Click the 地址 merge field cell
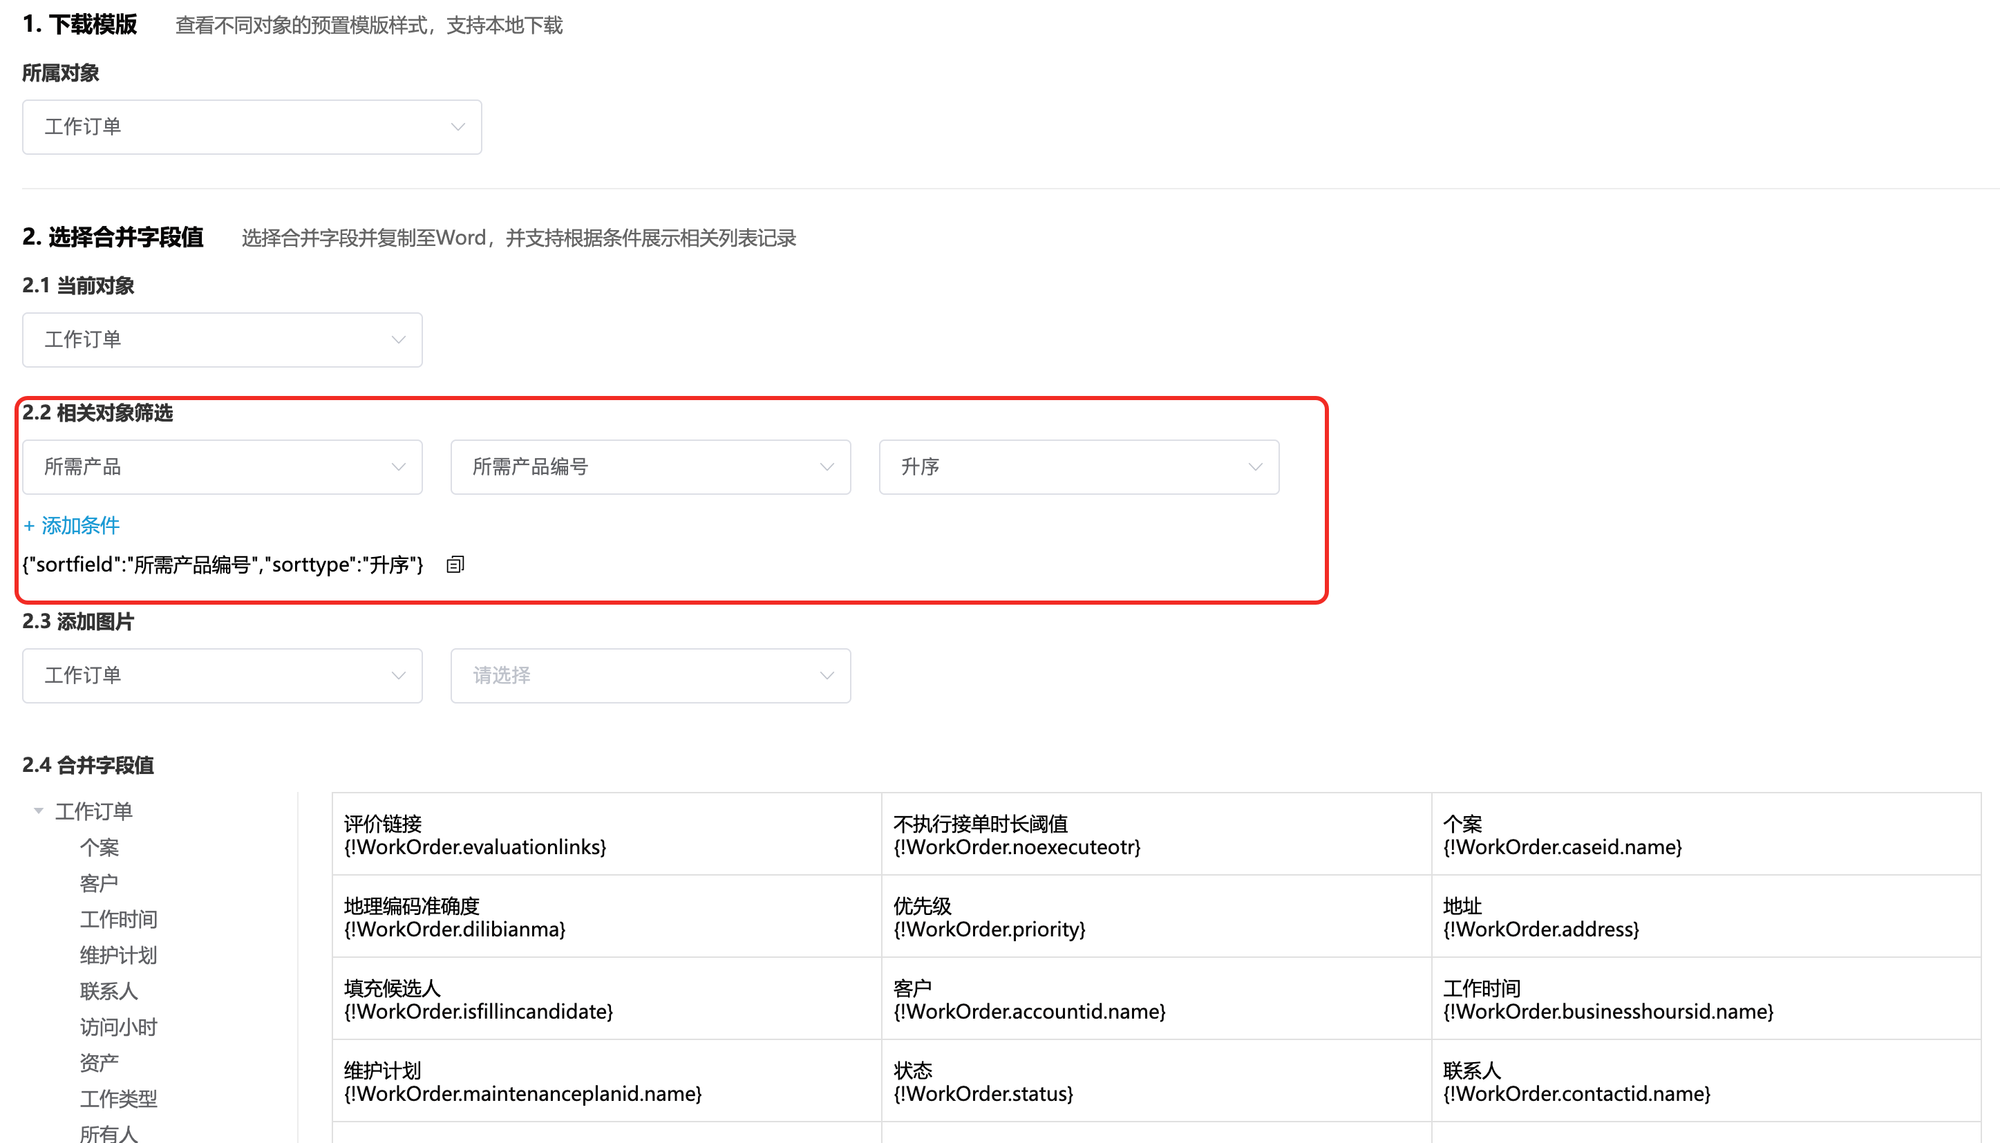Viewport: 2000px width, 1143px height. 1705,917
